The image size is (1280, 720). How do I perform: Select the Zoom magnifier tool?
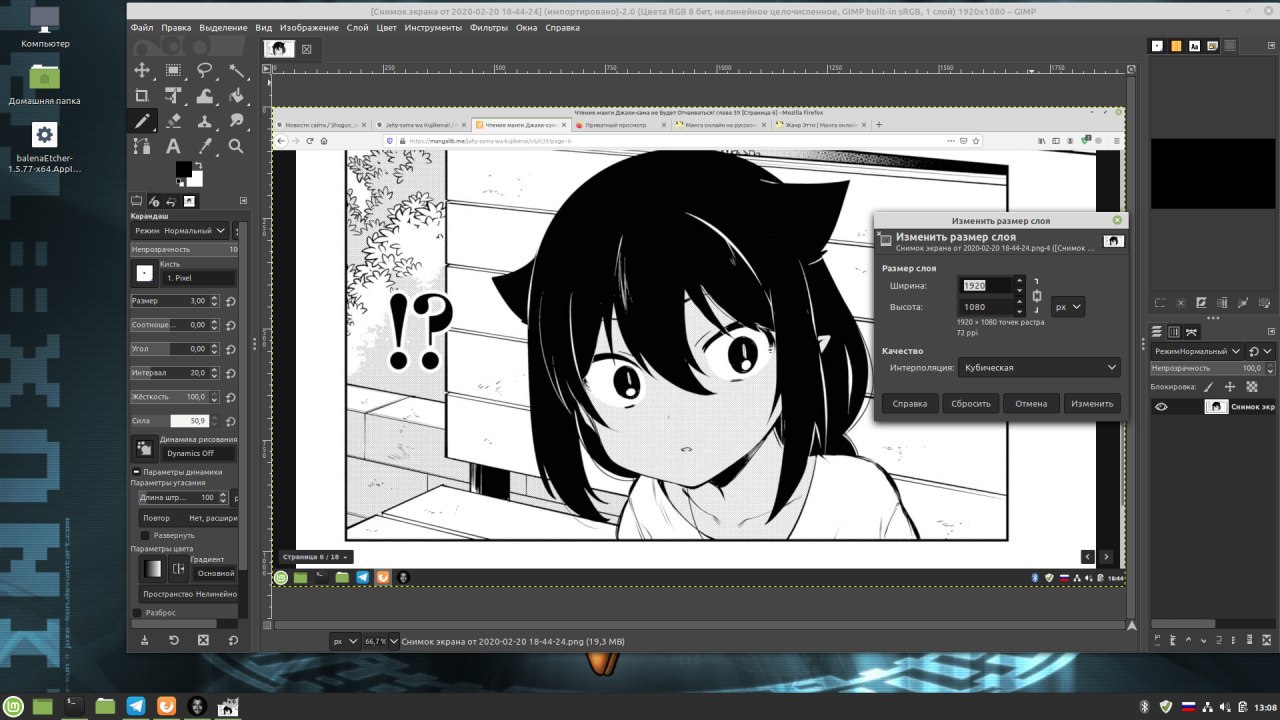237,146
